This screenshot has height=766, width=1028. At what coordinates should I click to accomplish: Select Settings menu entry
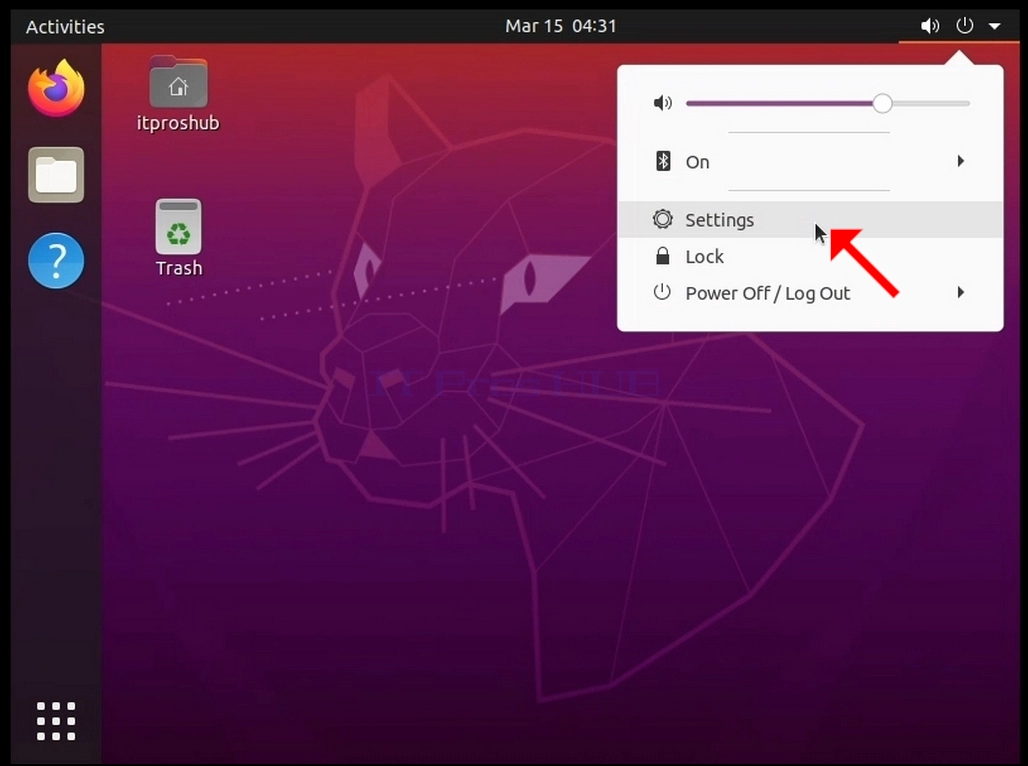point(810,220)
